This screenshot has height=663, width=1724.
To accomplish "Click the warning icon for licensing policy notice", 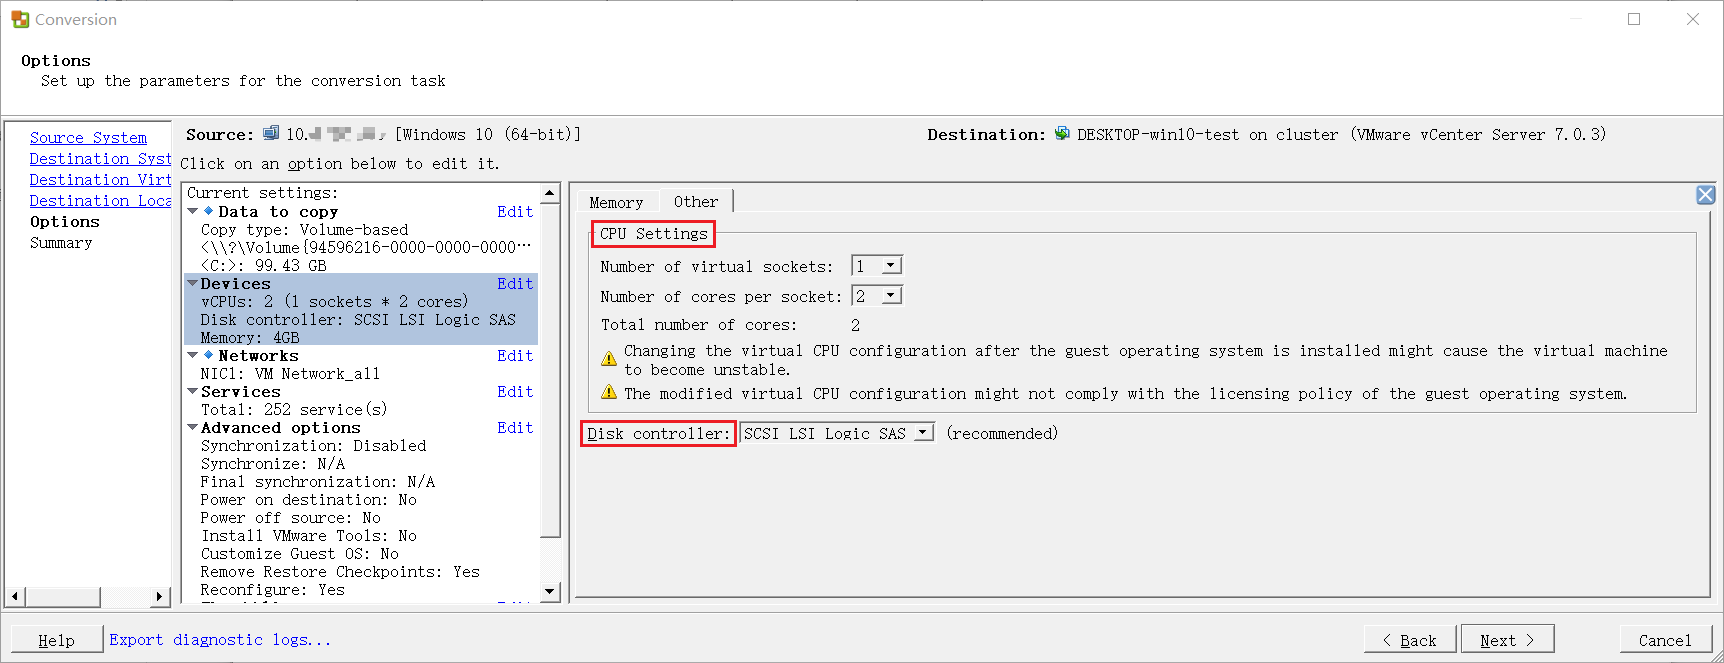I will [609, 392].
